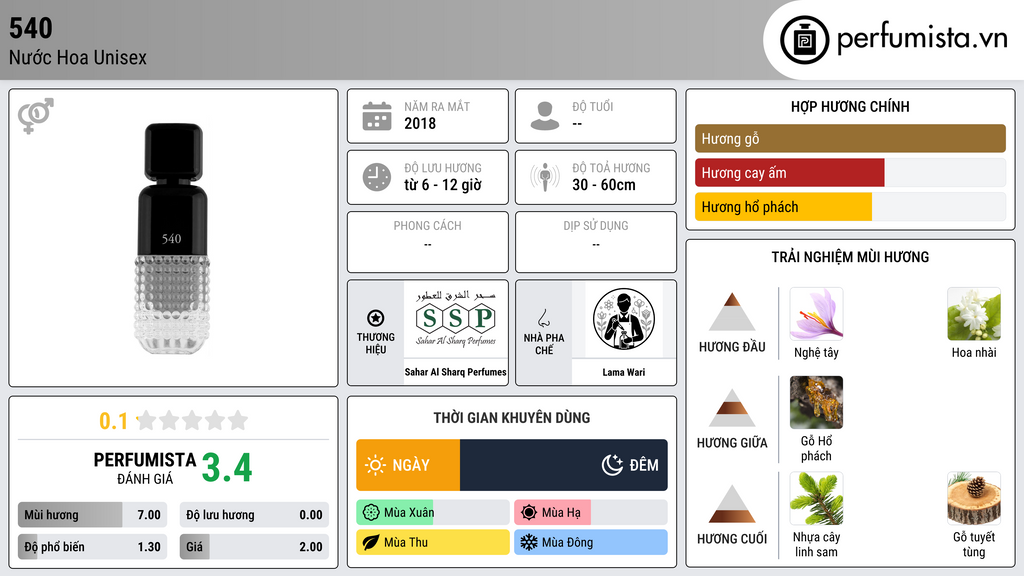Click the moon icon in the Đêm bar
This screenshot has height=576, width=1024.
(x=612, y=465)
